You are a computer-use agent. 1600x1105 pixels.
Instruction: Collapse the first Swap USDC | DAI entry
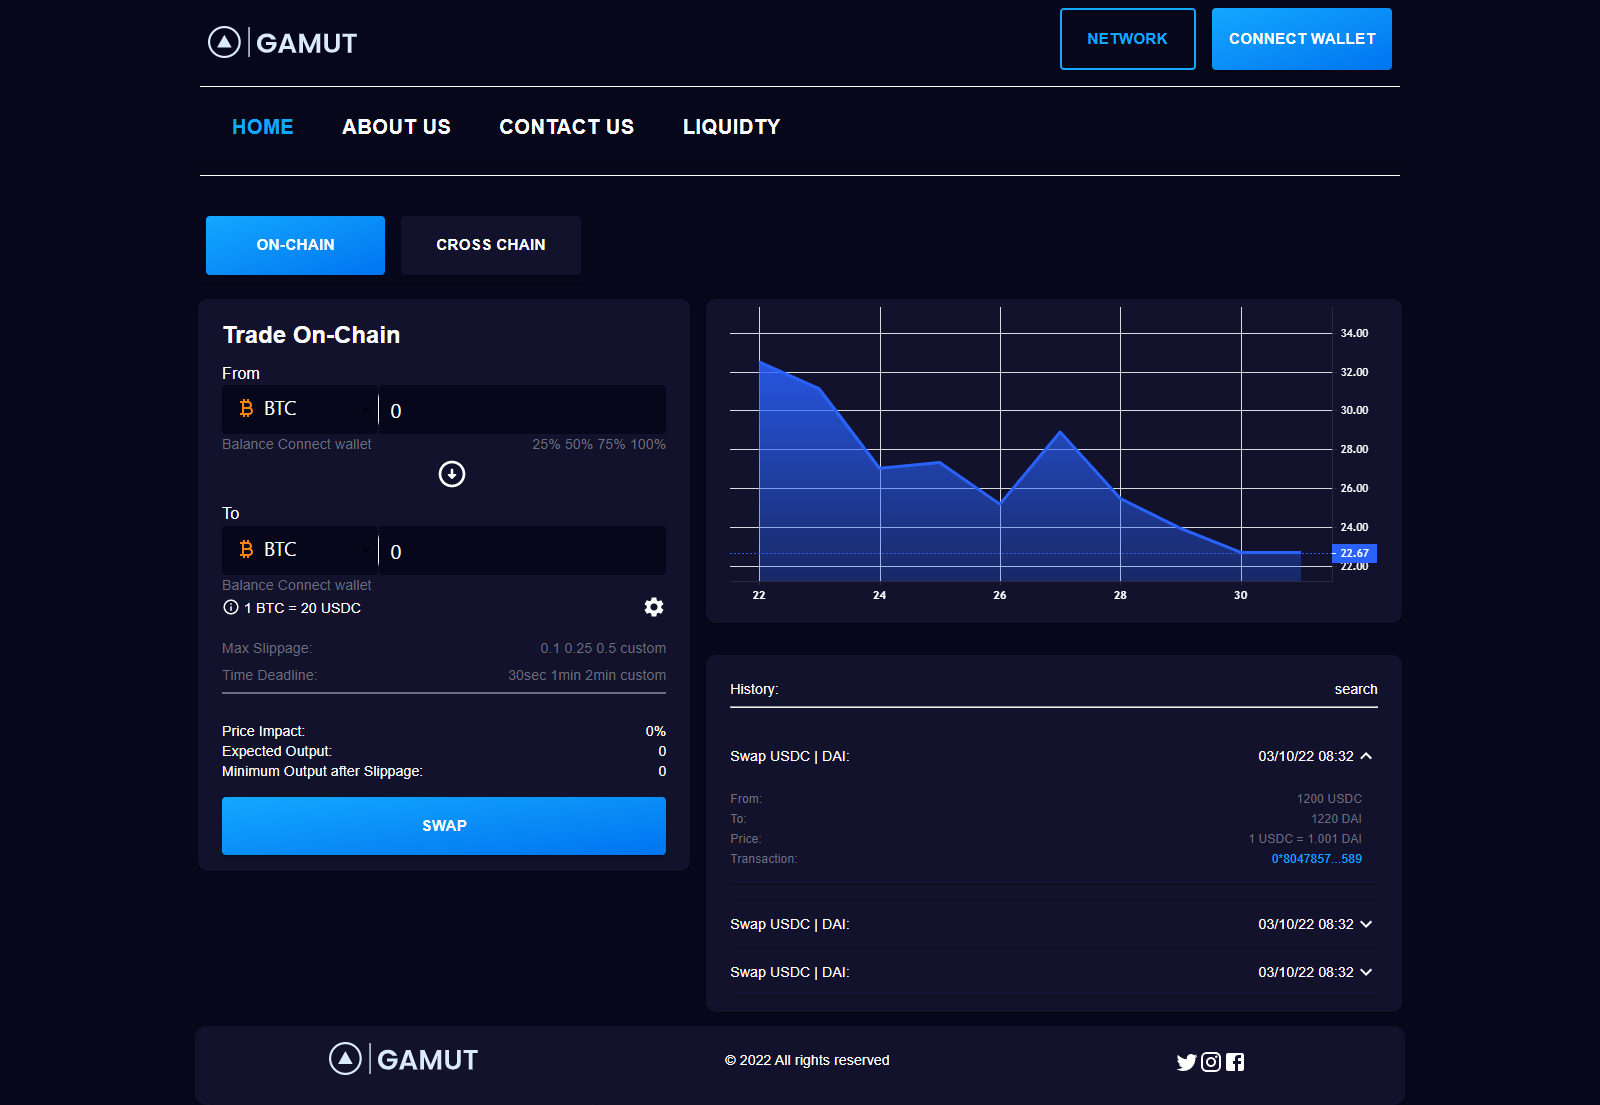[1366, 756]
